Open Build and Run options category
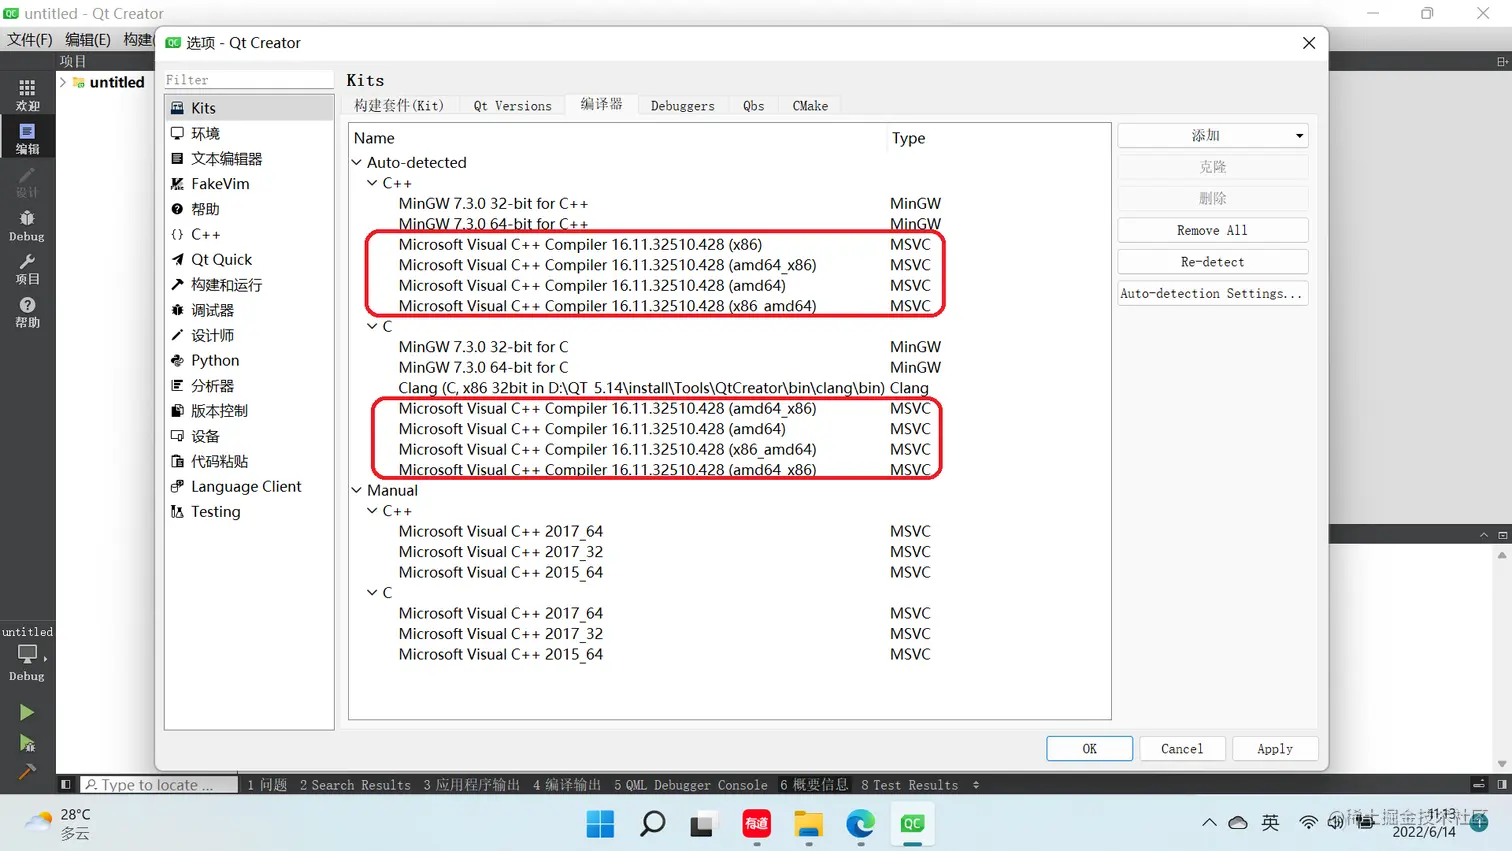The width and height of the screenshot is (1512, 851). (x=249, y=285)
